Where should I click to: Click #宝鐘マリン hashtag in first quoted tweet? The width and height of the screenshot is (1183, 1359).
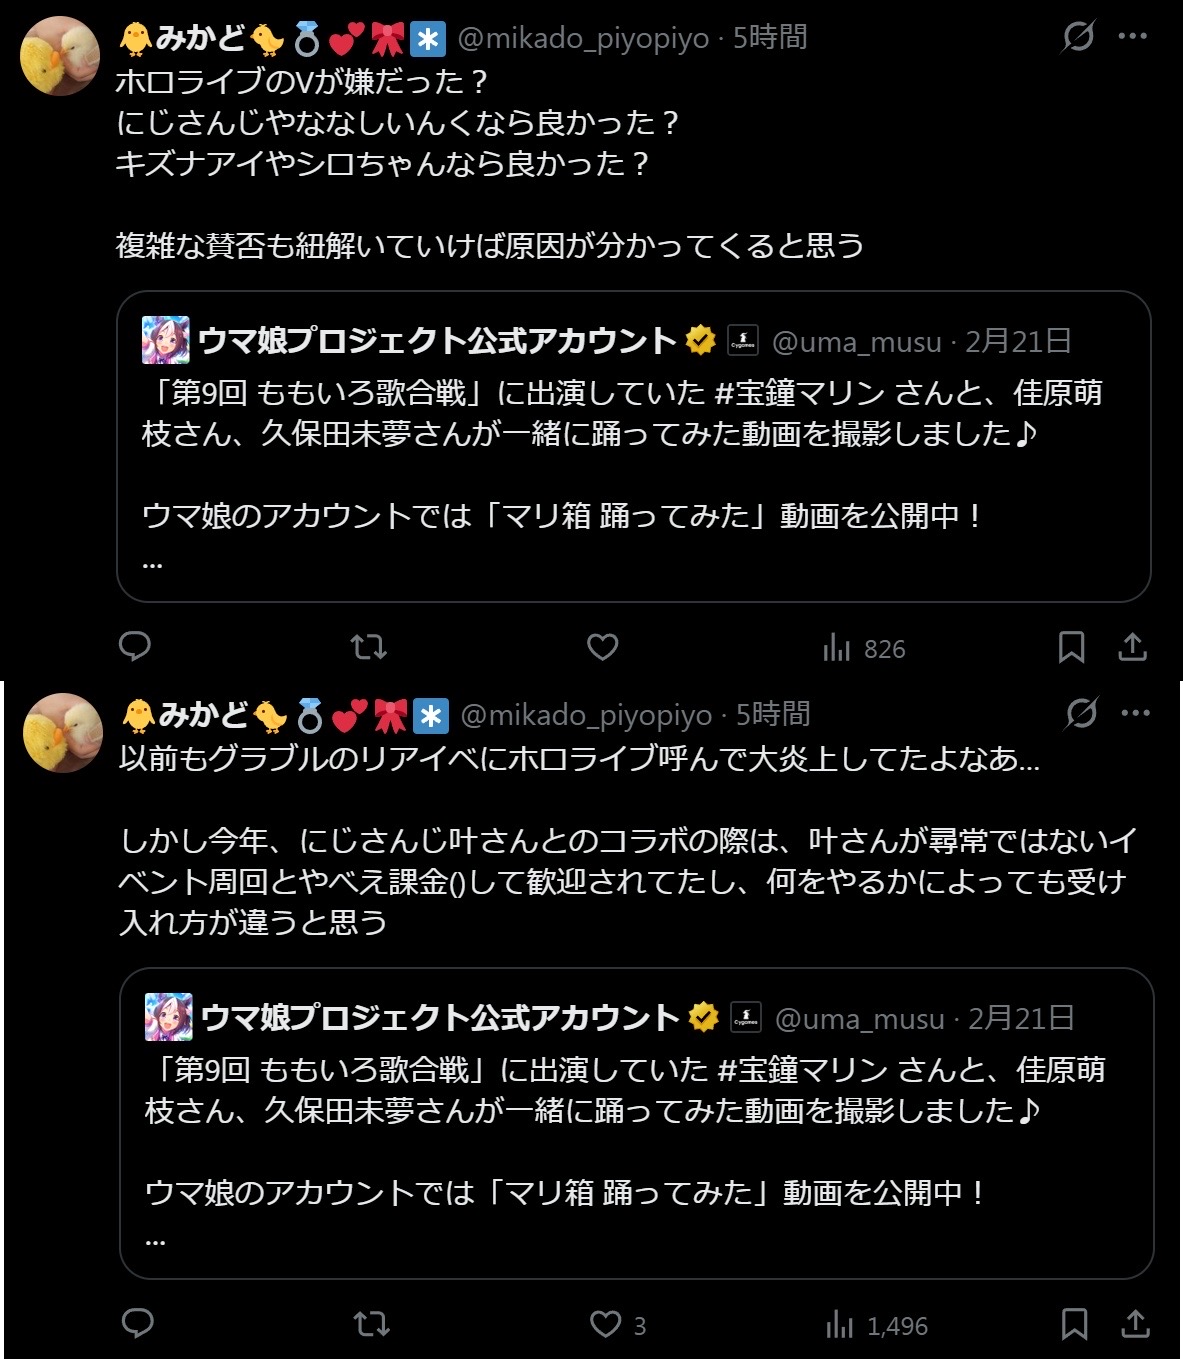pyautogui.click(x=800, y=393)
